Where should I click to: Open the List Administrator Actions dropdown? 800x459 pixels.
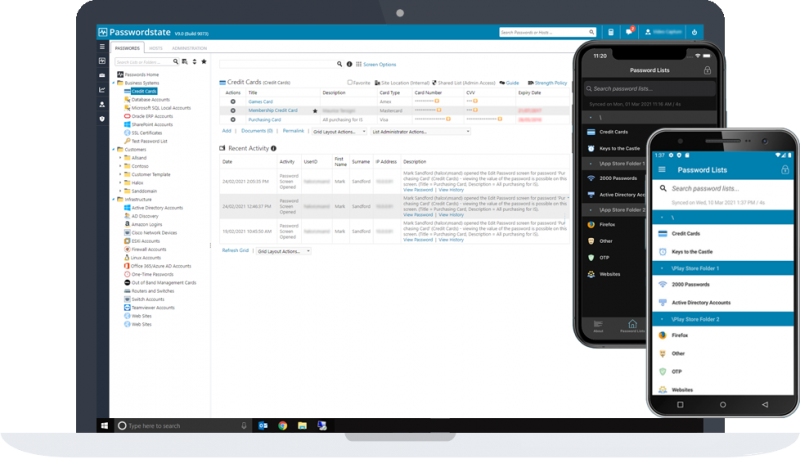click(421, 132)
